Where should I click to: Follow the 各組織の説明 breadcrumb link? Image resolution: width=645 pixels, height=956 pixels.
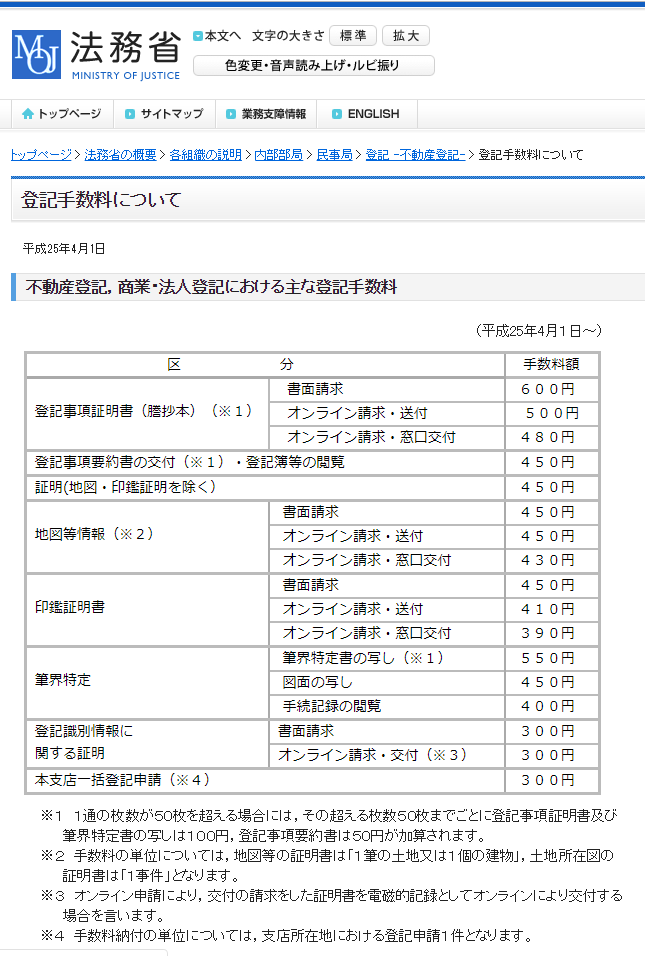point(205,155)
